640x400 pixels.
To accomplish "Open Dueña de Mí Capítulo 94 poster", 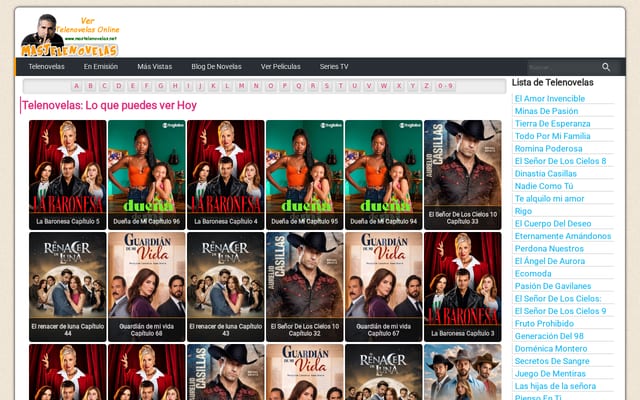I will click(x=384, y=175).
